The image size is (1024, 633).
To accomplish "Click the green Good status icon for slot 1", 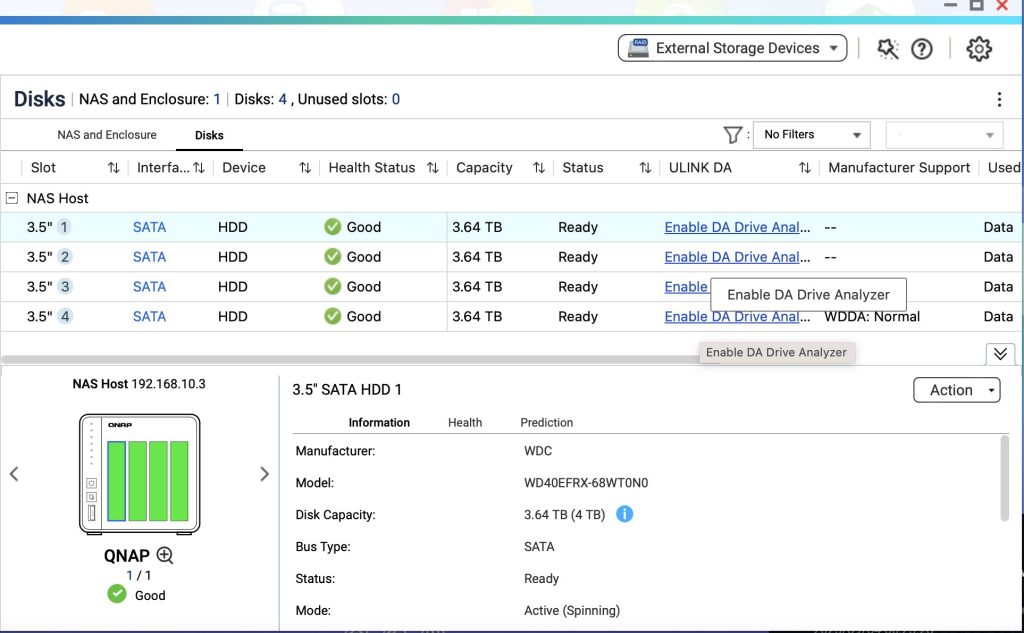I will tap(332, 227).
